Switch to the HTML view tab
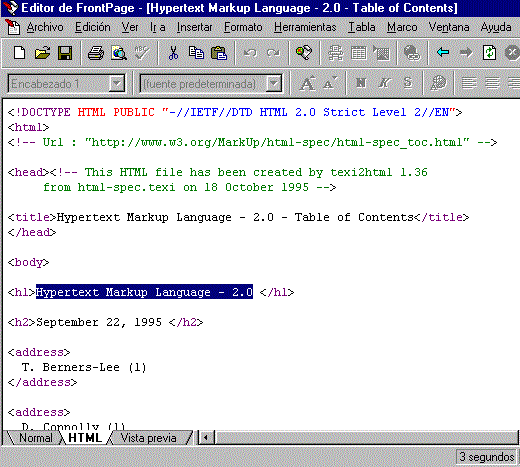This screenshot has height=467, width=520. pos(85,438)
